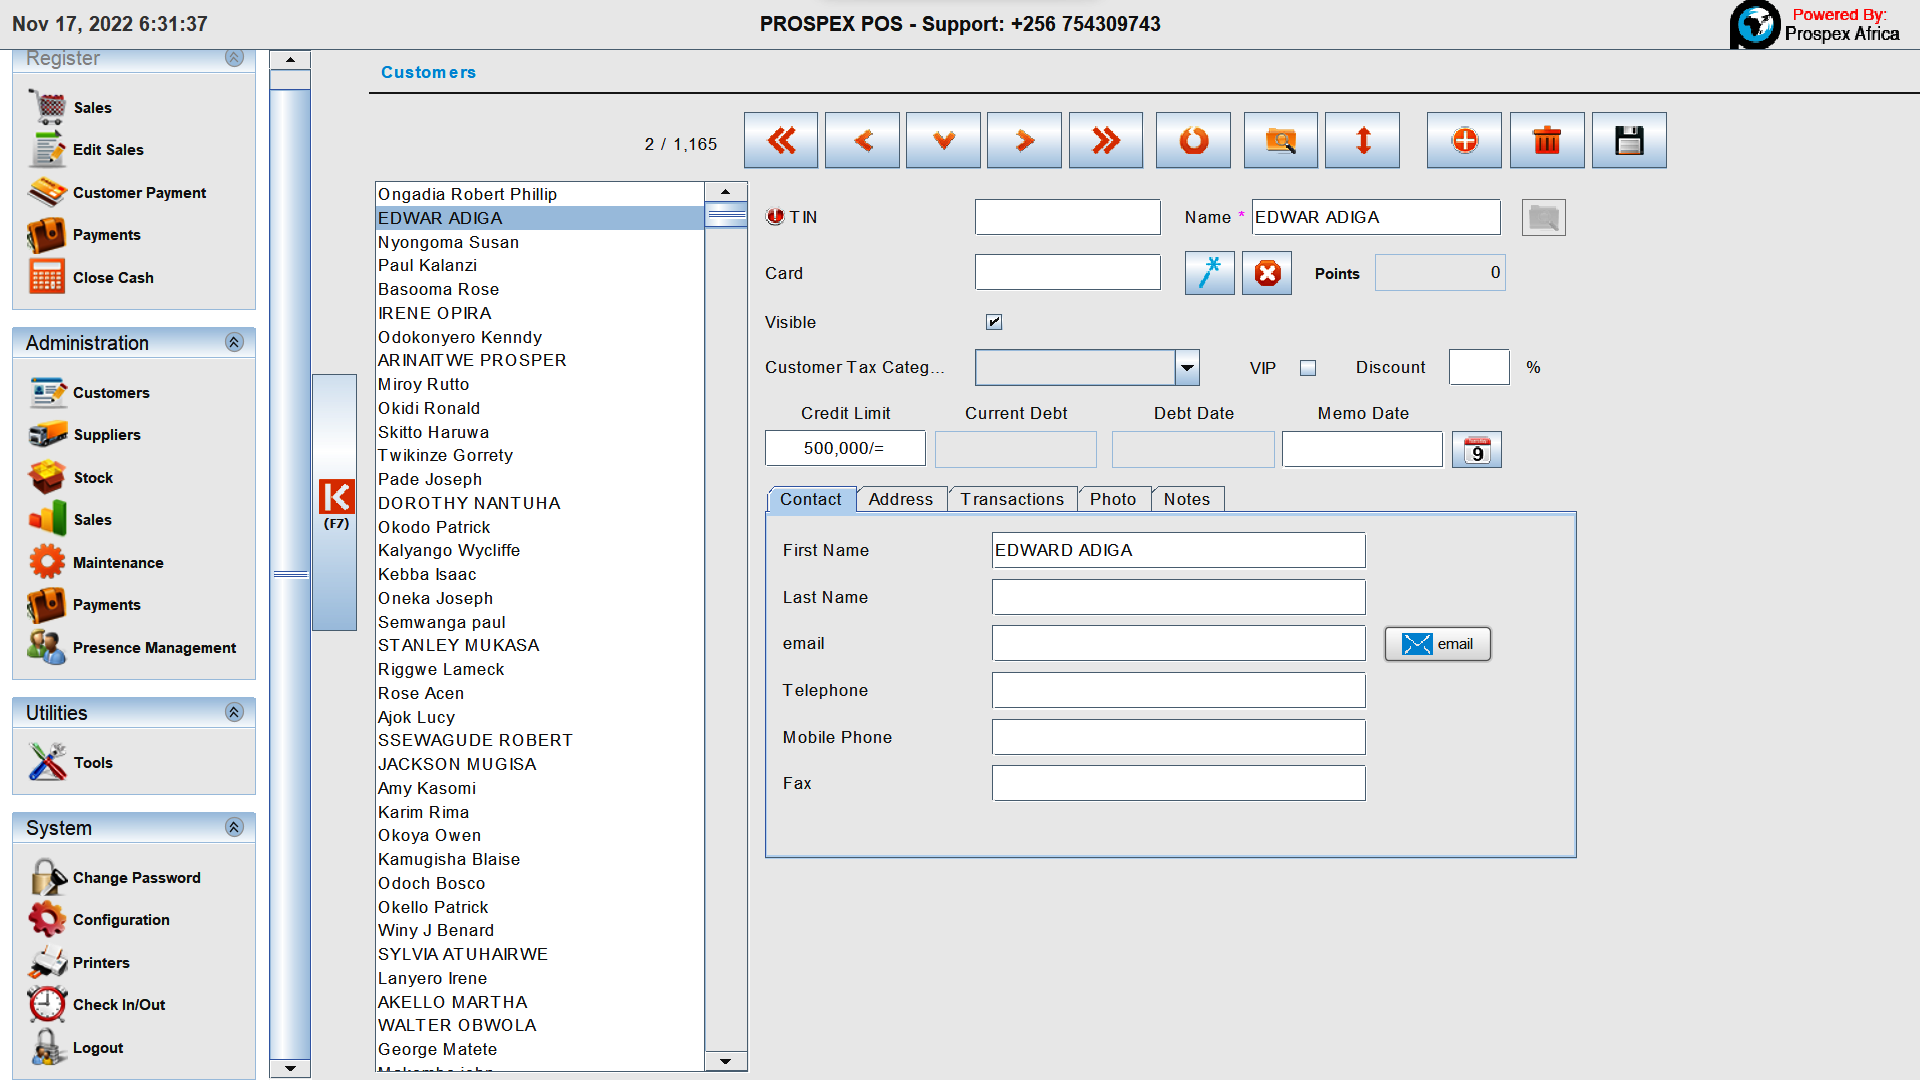Click the save floppy disk icon

tap(1628, 141)
